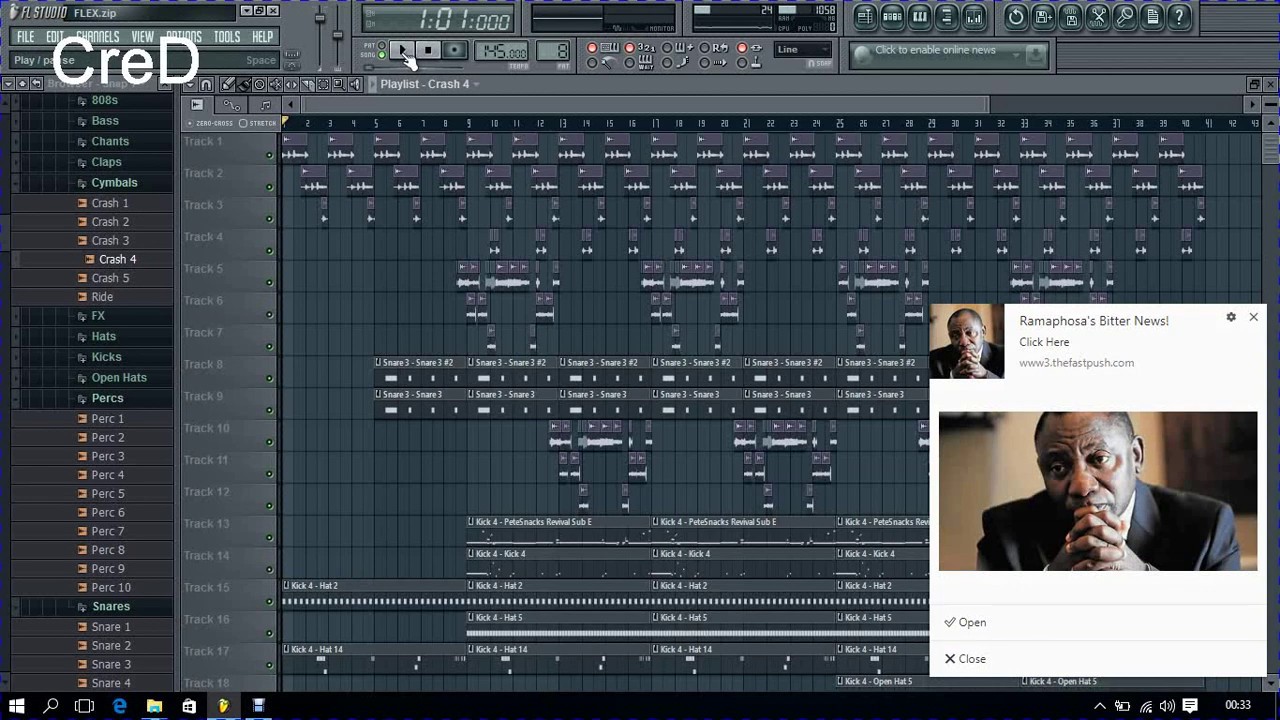Click the Undo history icon
The width and height of the screenshot is (1280, 720).
(x=1016, y=17)
